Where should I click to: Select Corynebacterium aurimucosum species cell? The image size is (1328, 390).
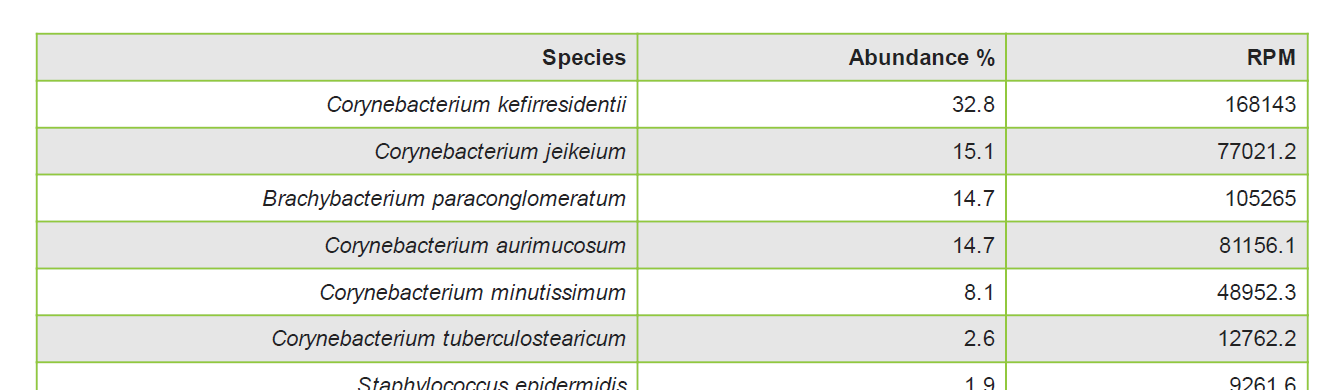(337, 245)
